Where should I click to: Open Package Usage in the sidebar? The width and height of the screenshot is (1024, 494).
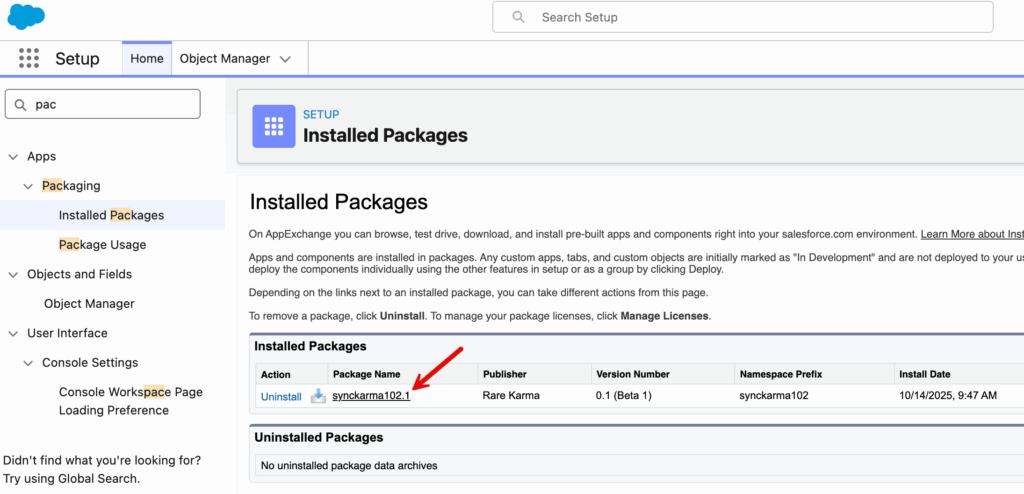pos(103,244)
